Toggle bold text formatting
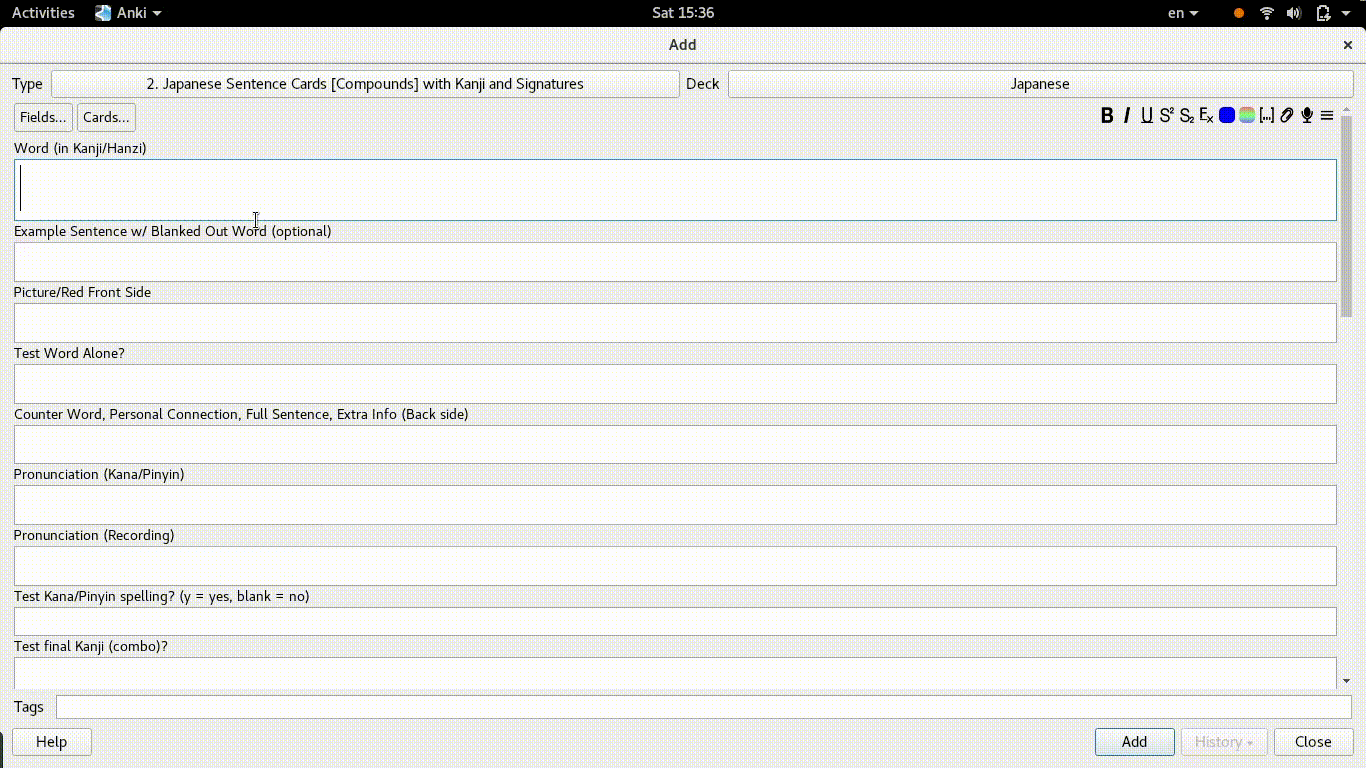Image resolution: width=1366 pixels, height=768 pixels. [x=1107, y=116]
